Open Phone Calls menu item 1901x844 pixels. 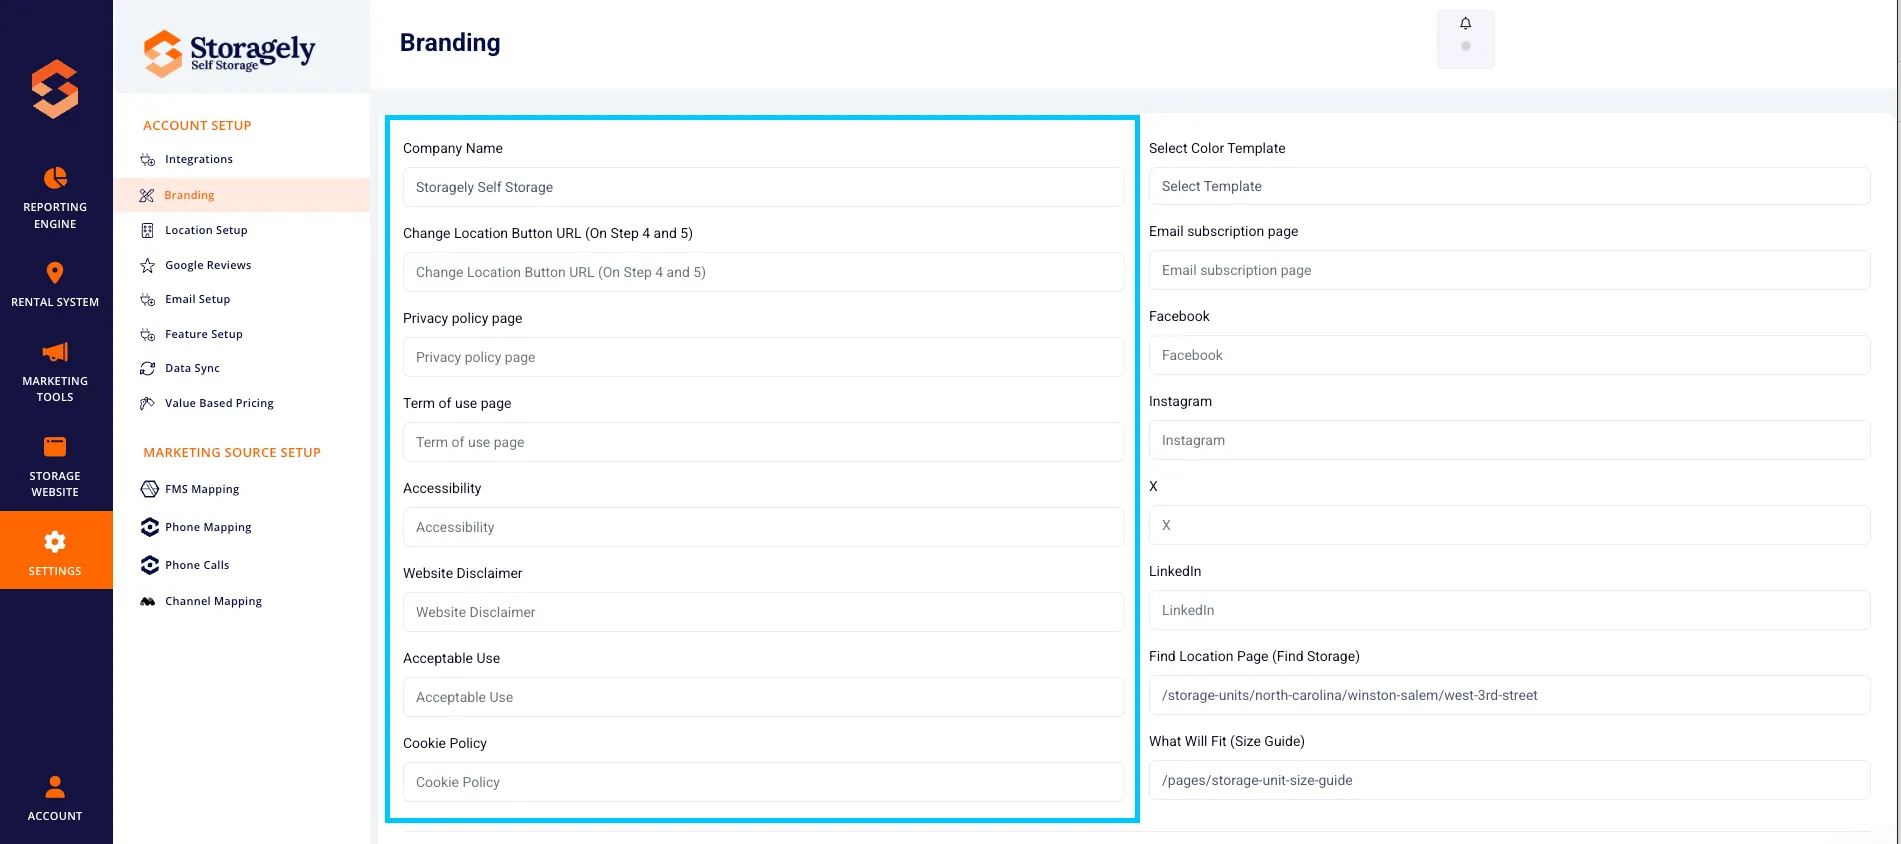197,565
